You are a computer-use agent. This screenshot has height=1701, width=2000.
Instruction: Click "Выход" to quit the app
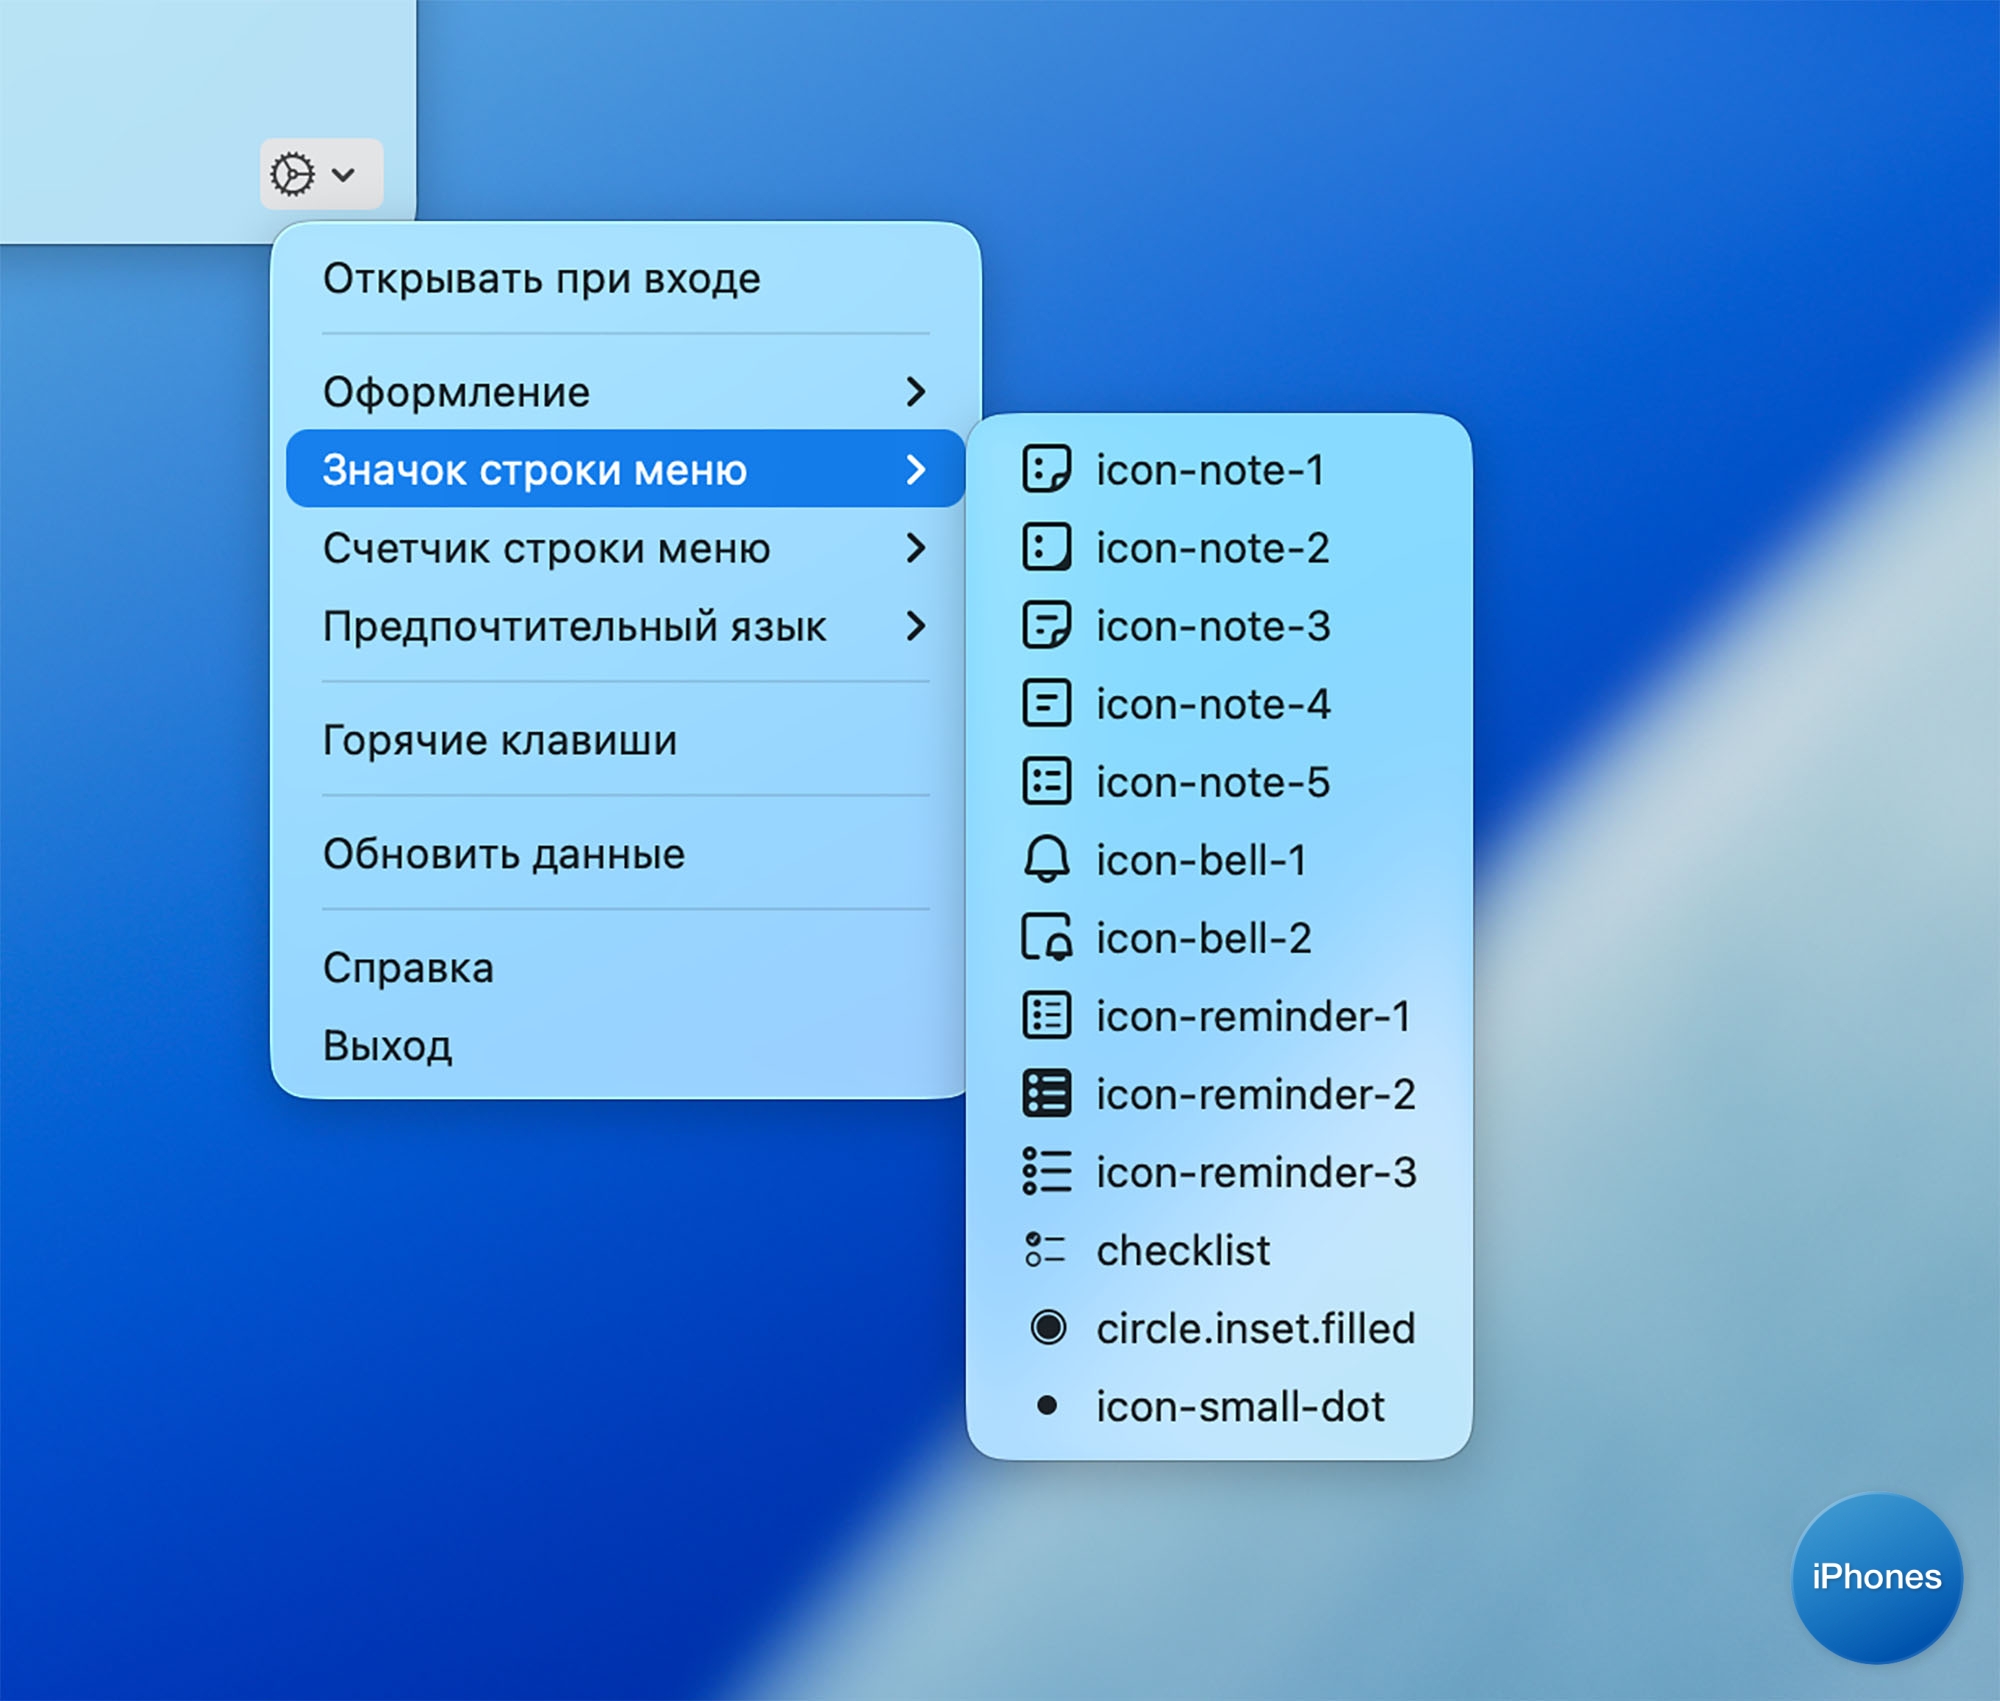(387, 1046)
